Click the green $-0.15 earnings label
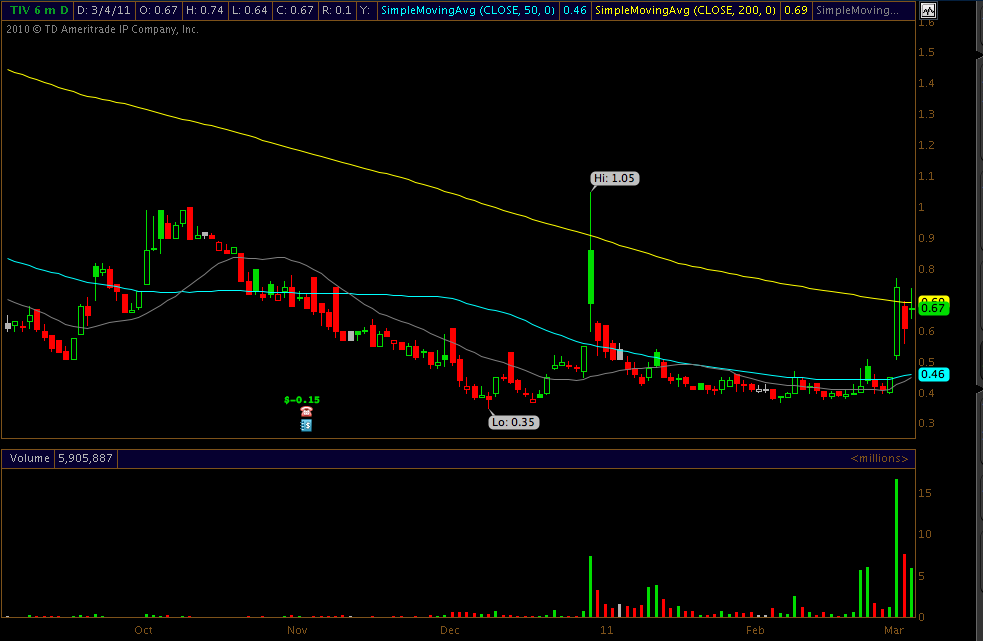This screenshot has height=641, width=983. click(302, 400)
